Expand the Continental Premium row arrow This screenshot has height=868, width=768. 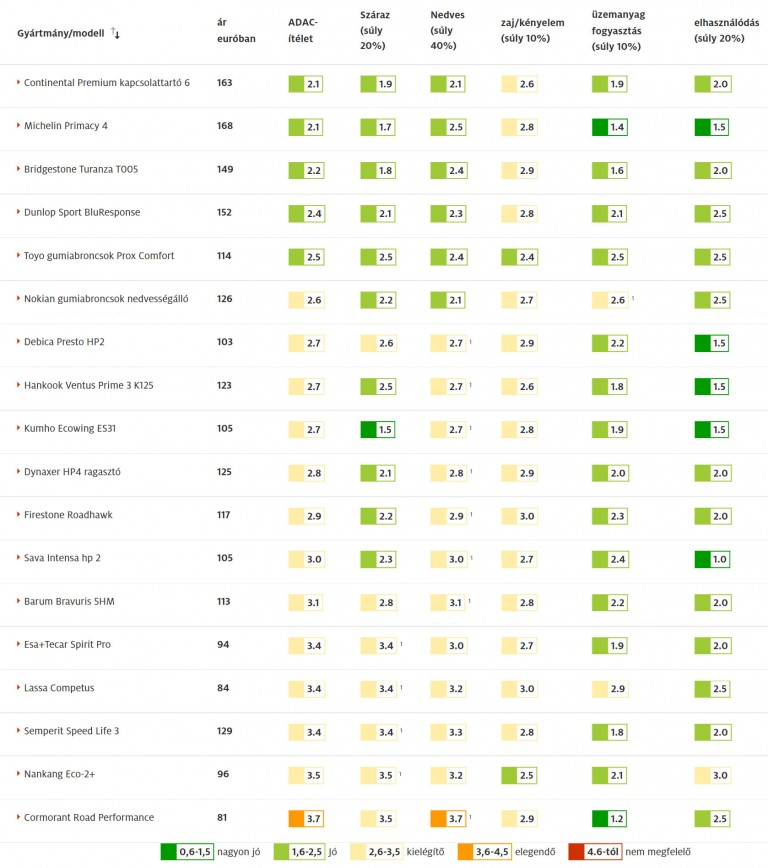point(19,83)
